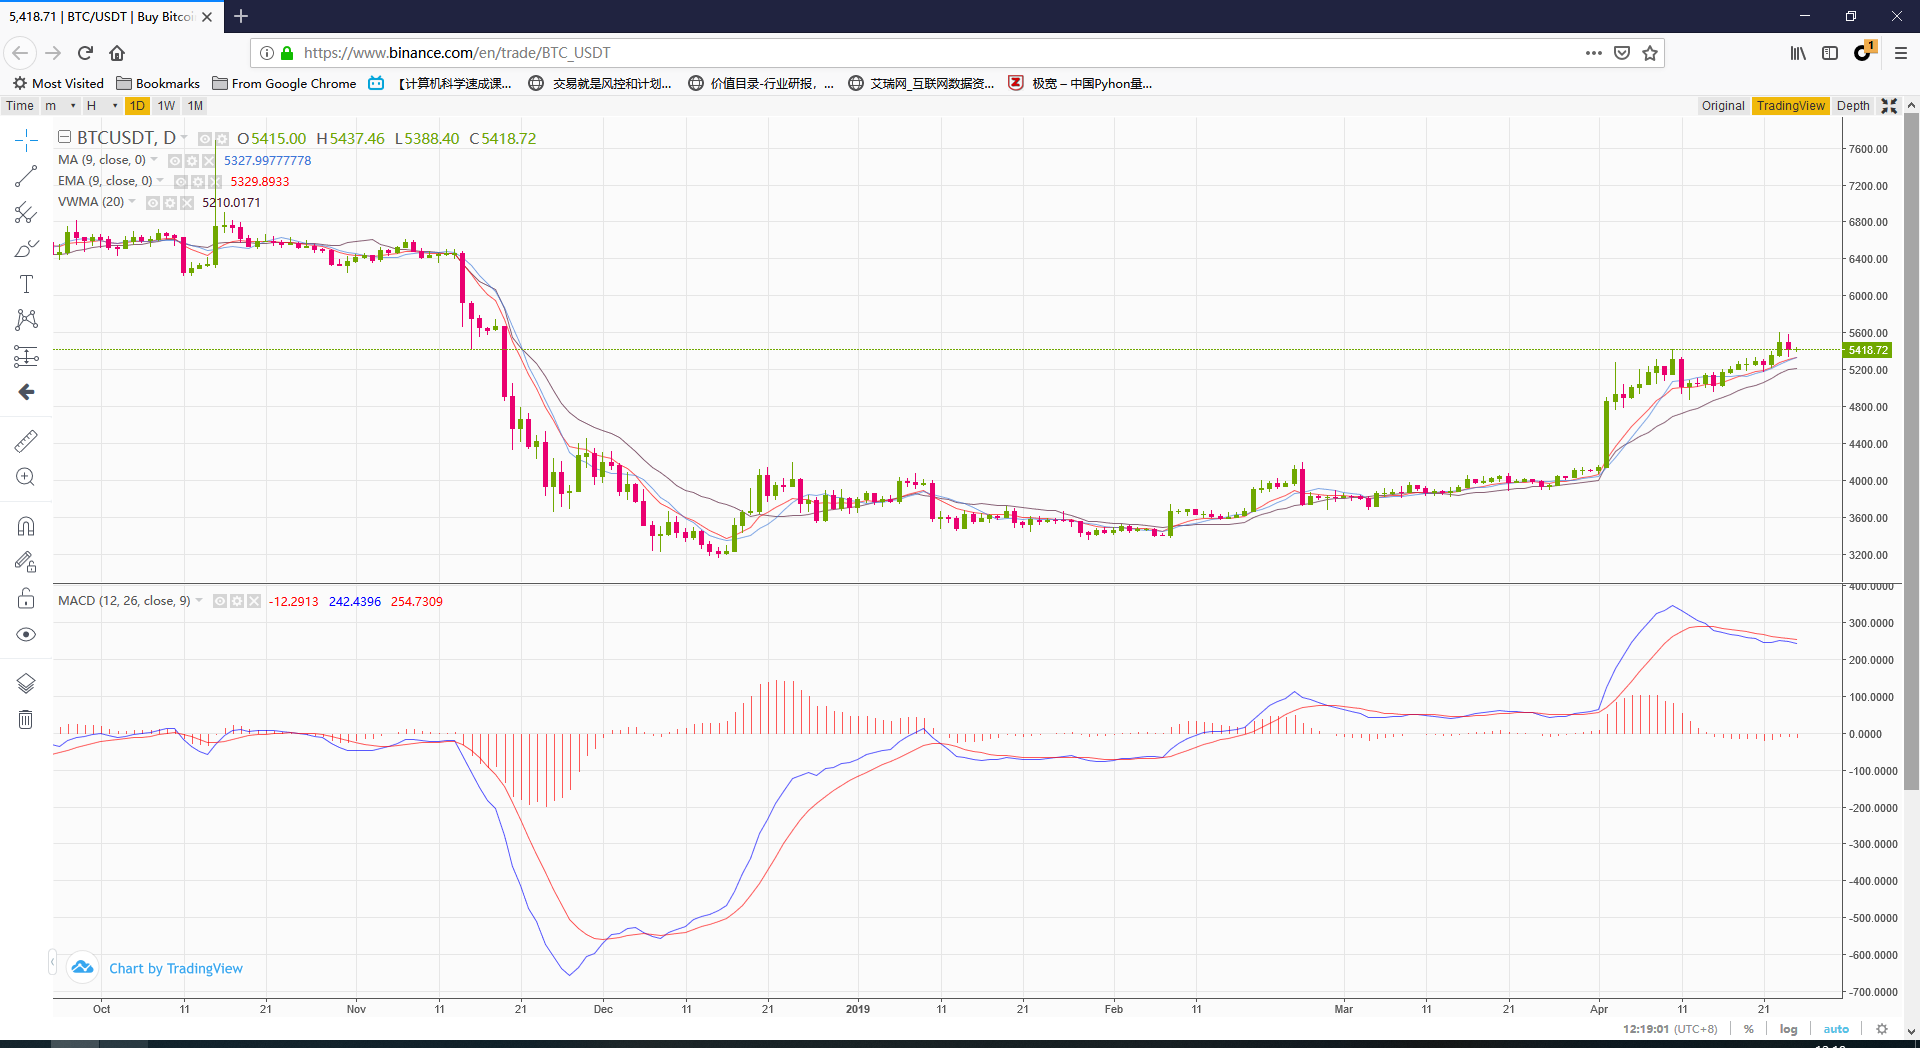This screenshot has height=1048, width=1920.
Task: Open the minutes 'm' interval dropdown
Action: click(x=60, y=106)
